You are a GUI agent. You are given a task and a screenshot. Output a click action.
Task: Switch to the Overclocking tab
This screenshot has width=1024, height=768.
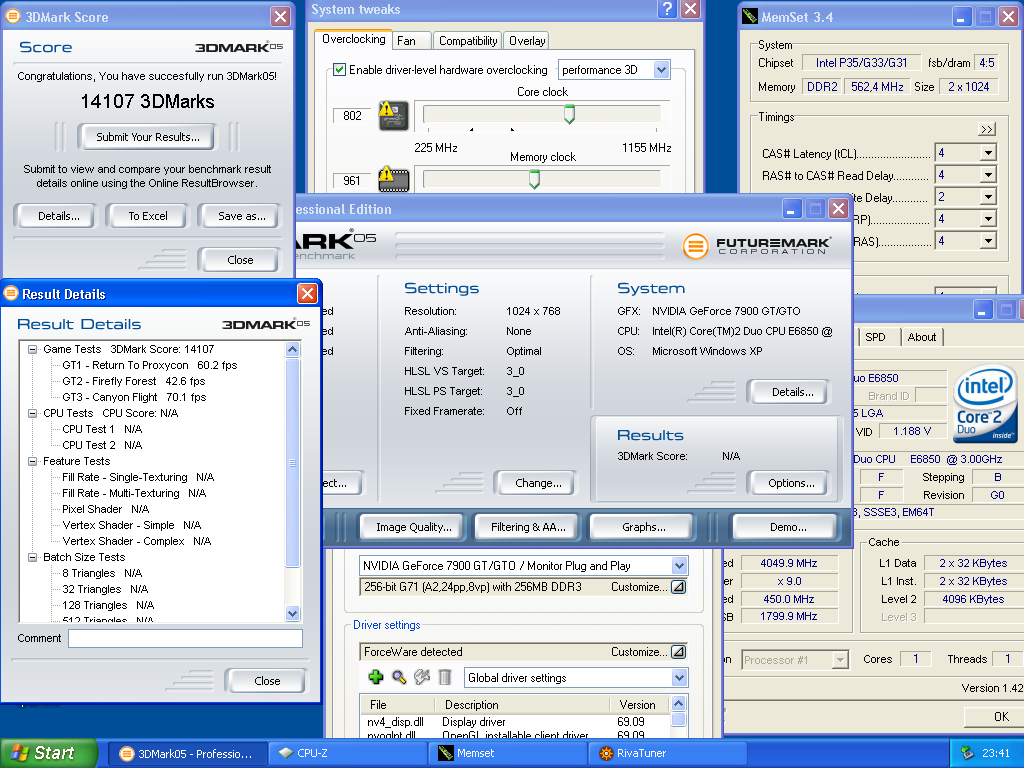coord(353,39)
